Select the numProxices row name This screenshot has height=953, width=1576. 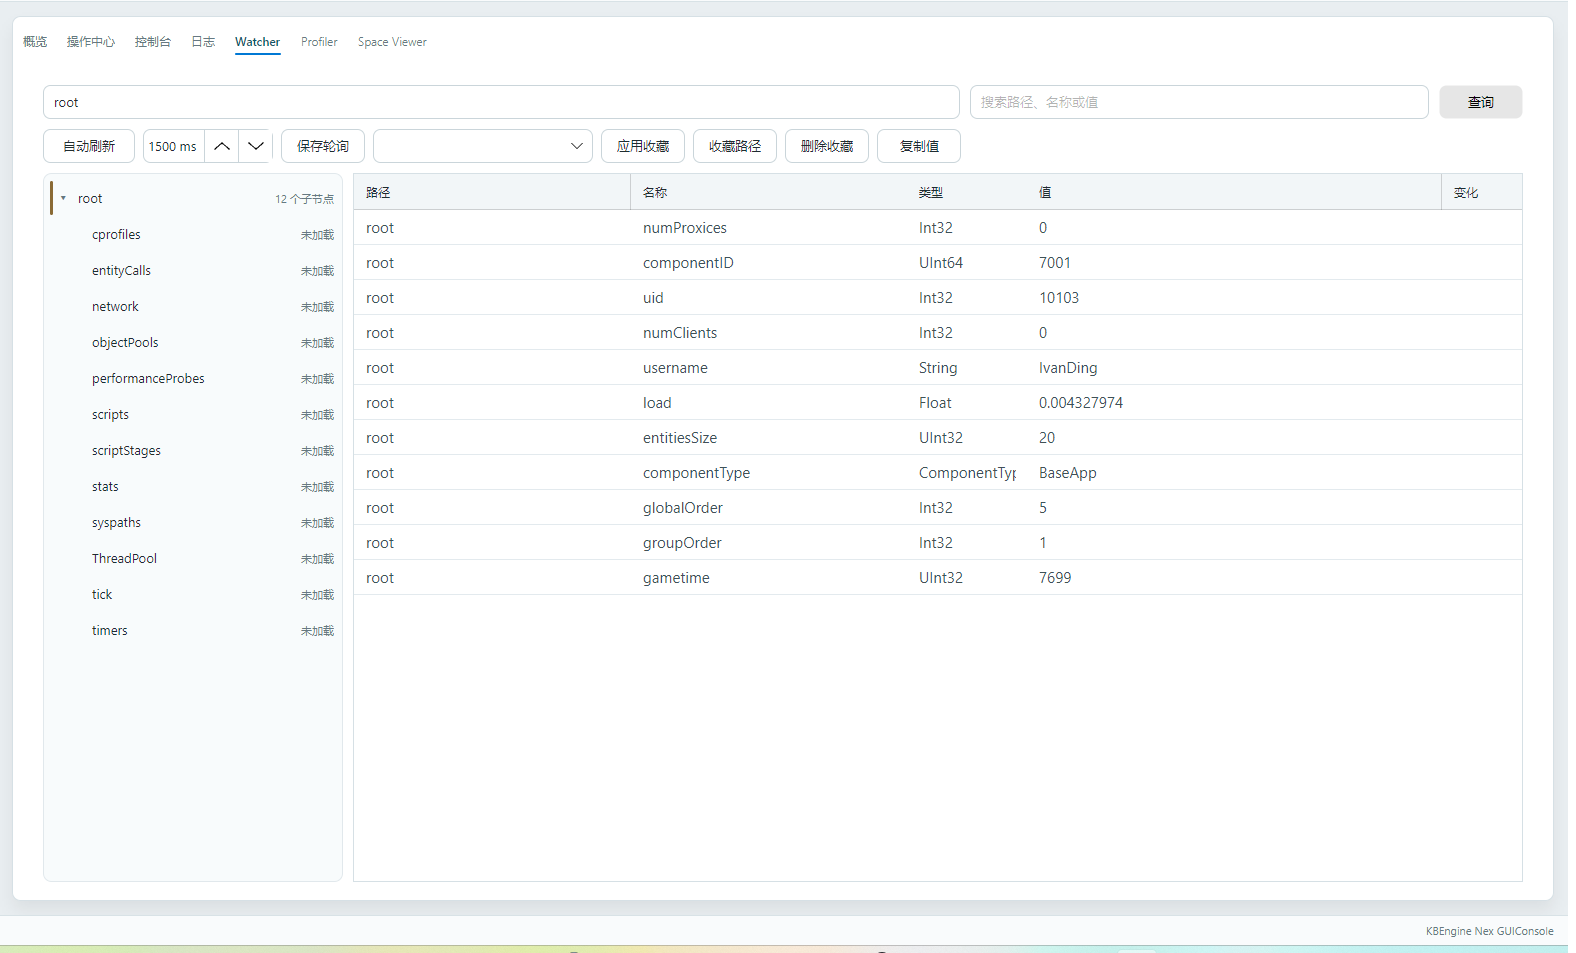pyautogui.click(x=685, y=228)
